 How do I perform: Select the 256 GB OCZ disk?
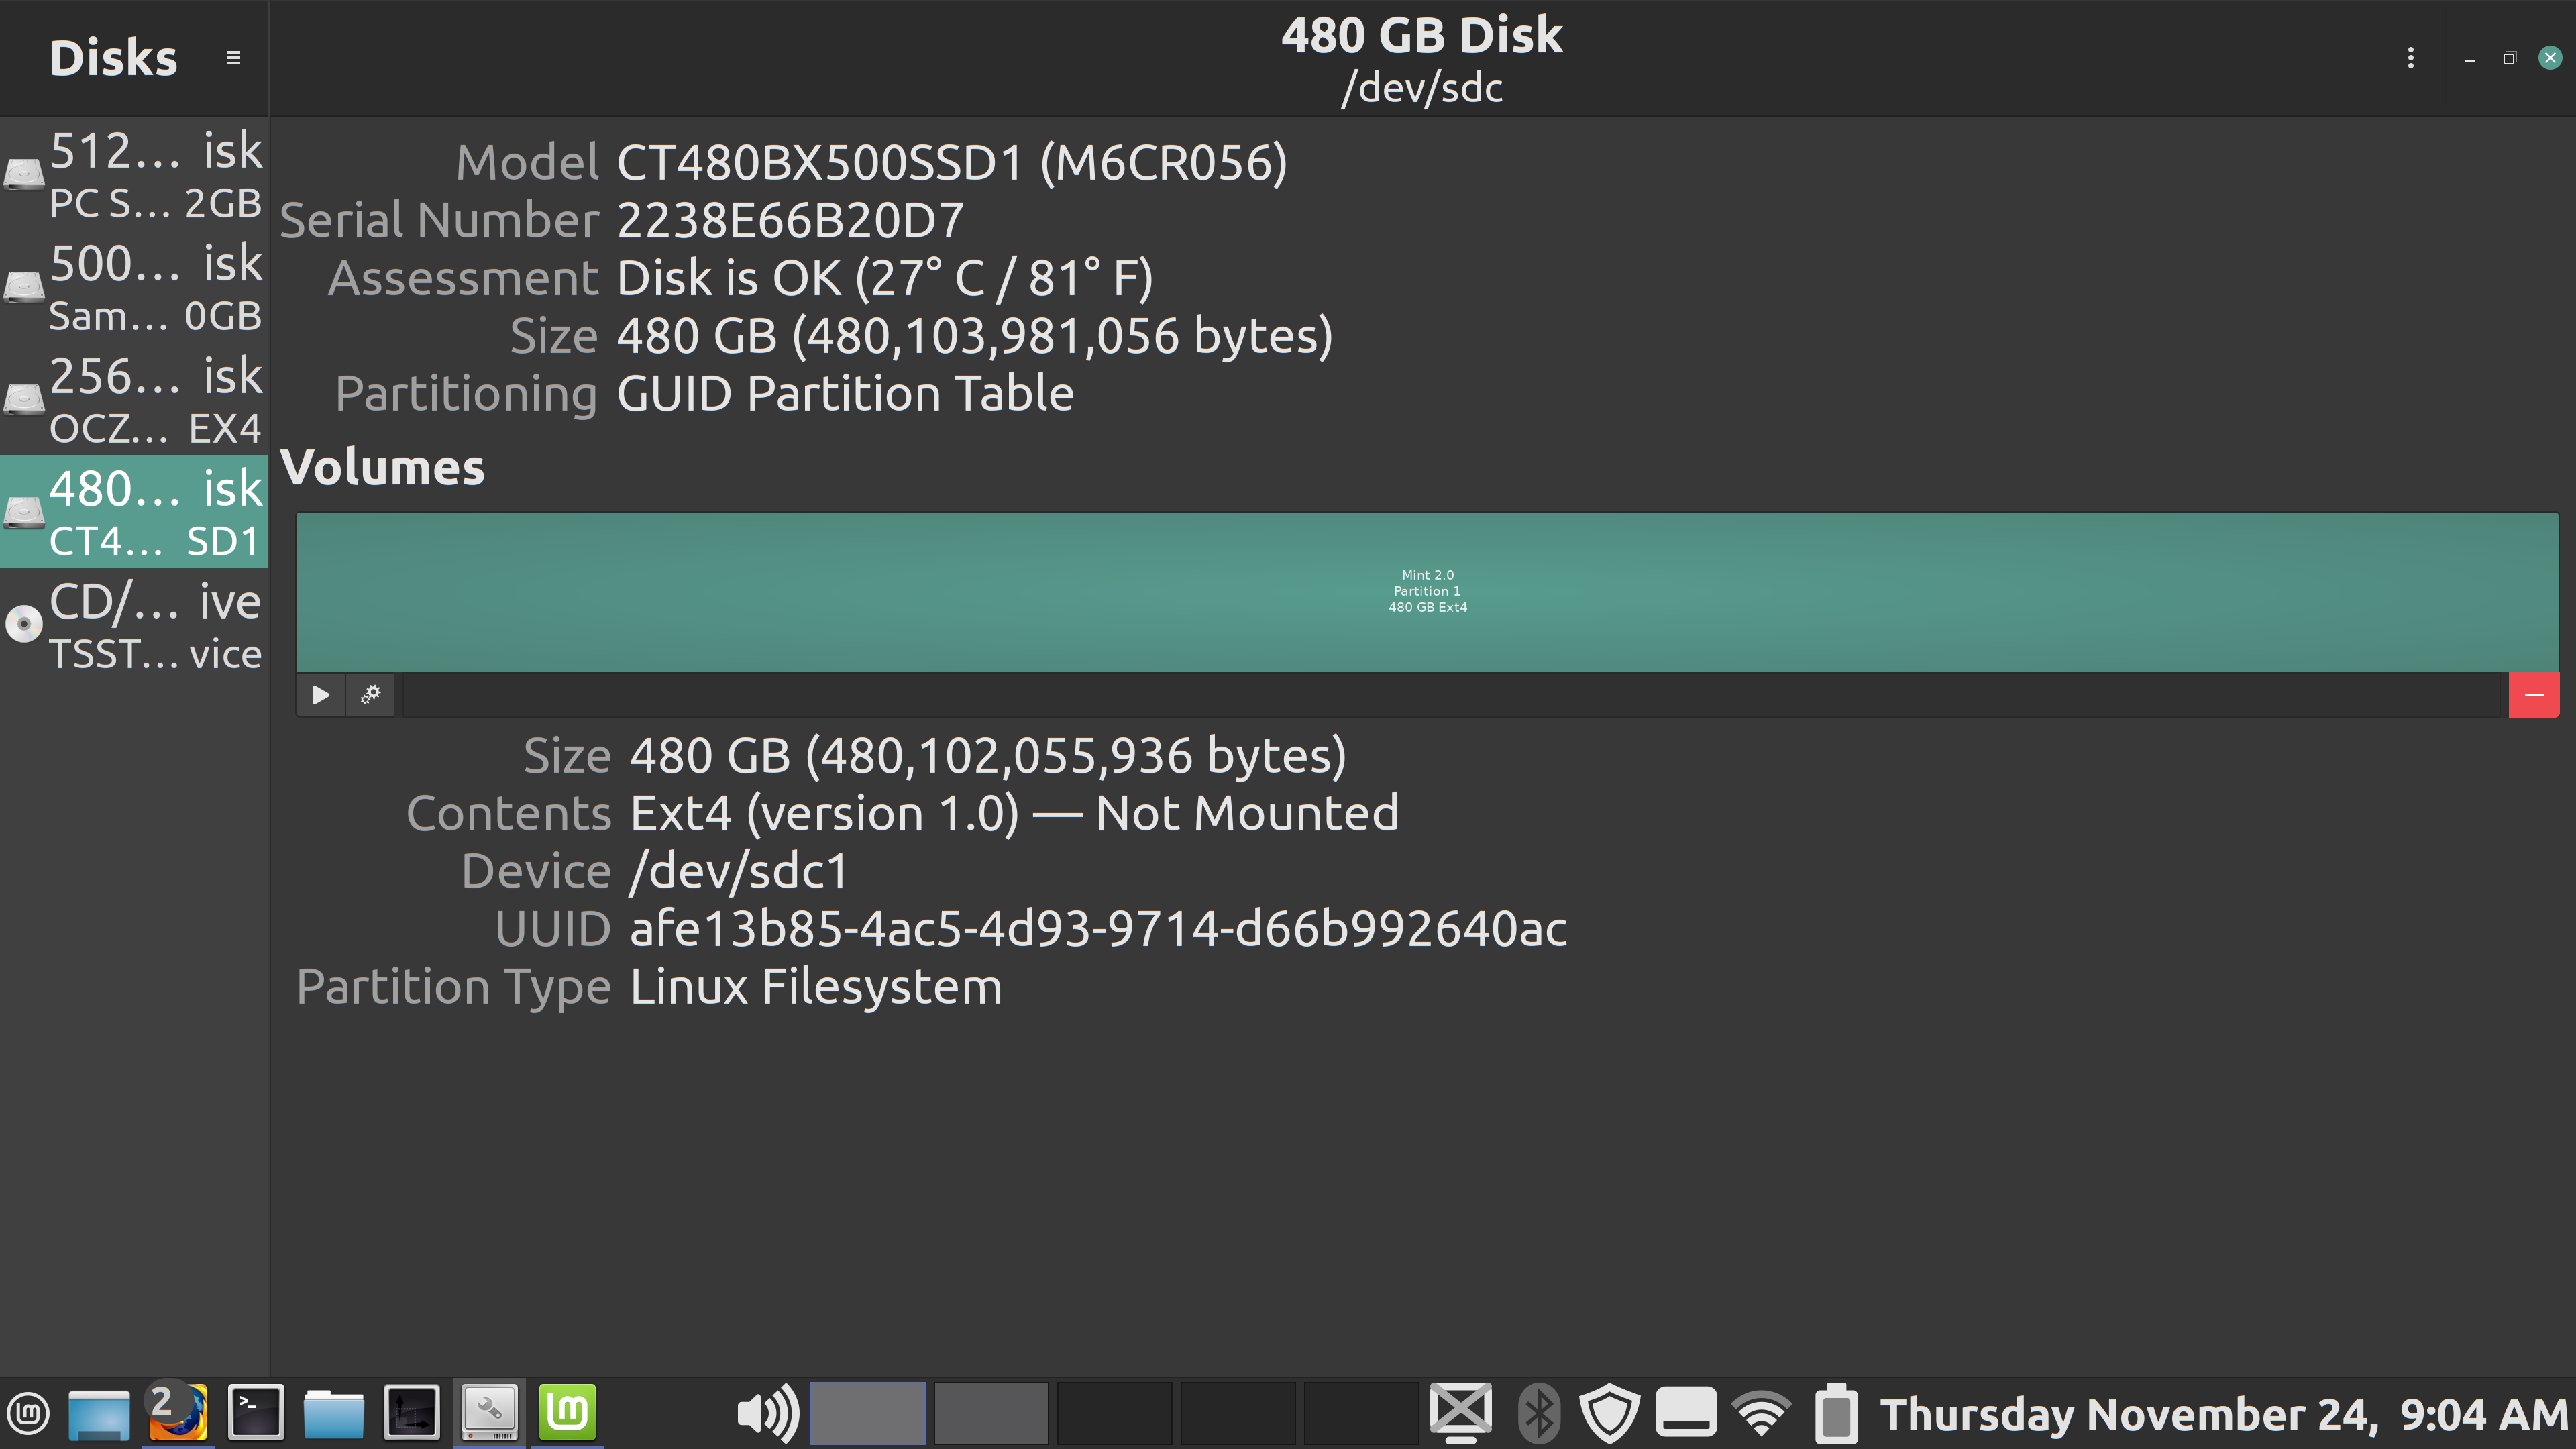pyautogui.click(x=134, y=400)
